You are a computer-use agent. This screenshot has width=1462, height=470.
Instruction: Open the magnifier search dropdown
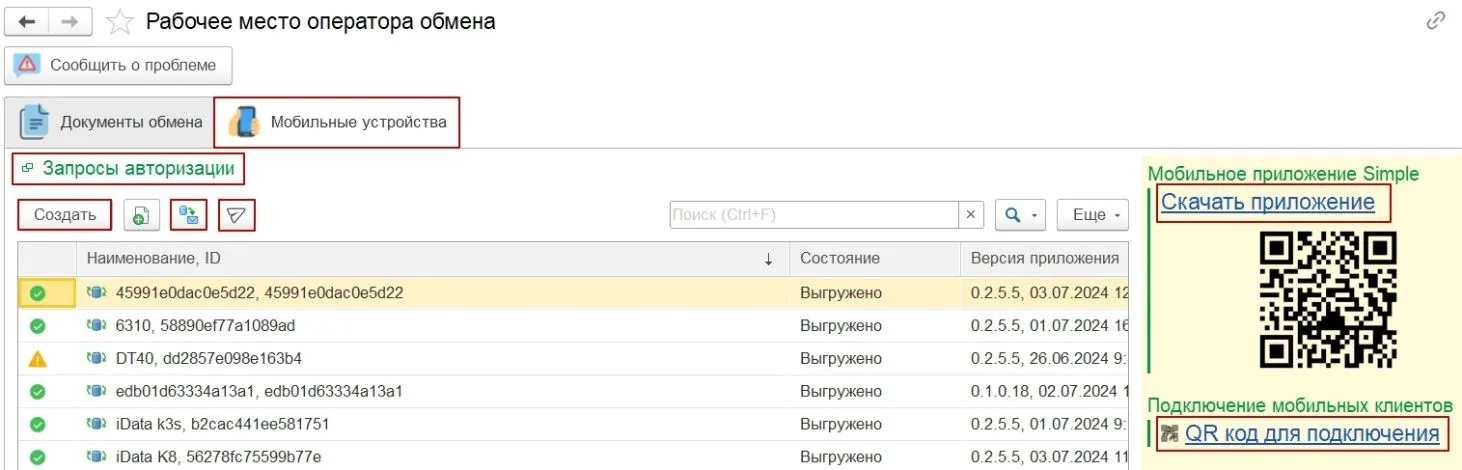pyautogui.click(x=1020, y=215)
